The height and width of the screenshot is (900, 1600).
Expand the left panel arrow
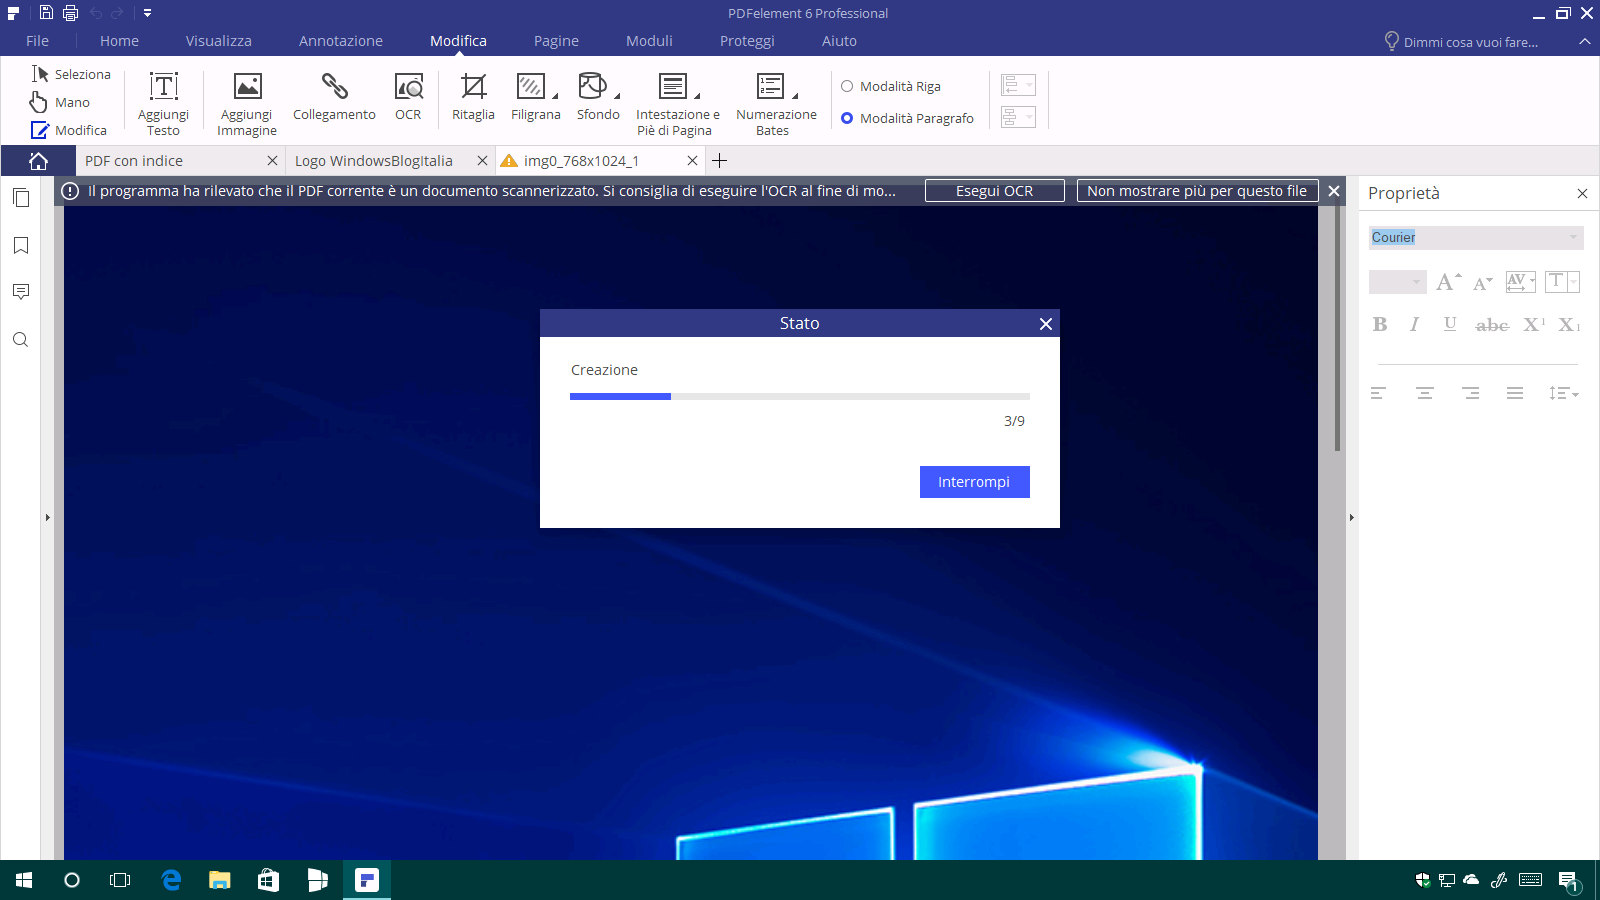(x=47, y=518)
